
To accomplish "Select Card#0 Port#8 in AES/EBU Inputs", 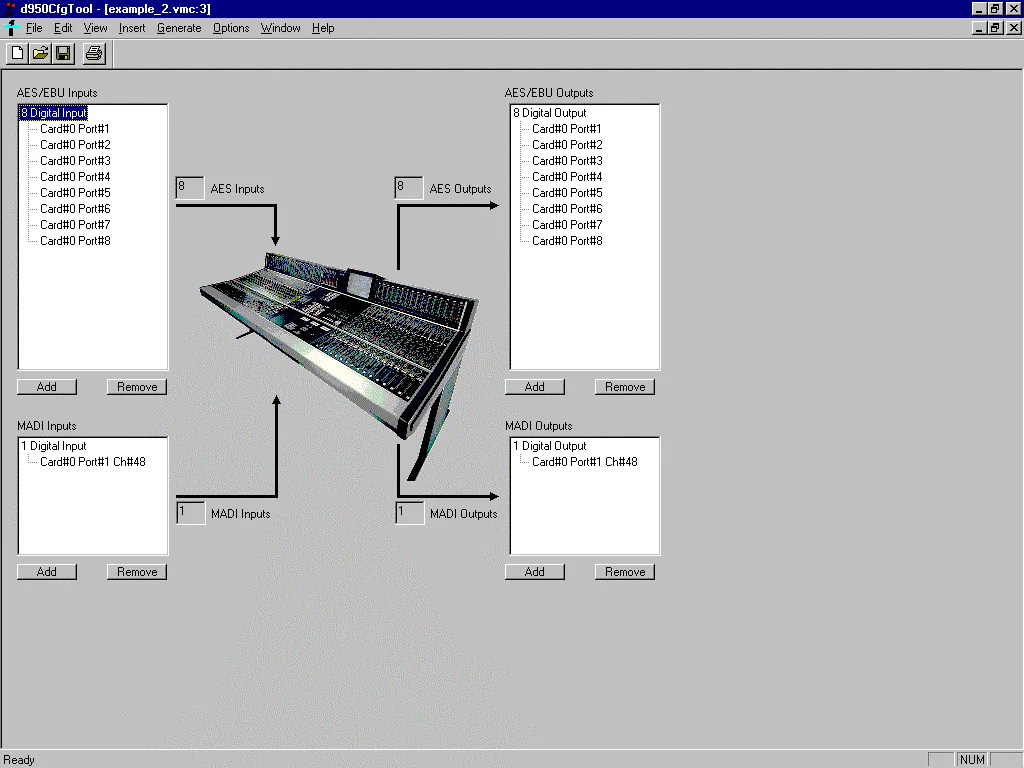I will pyautogui.click(x=75, y=240).
